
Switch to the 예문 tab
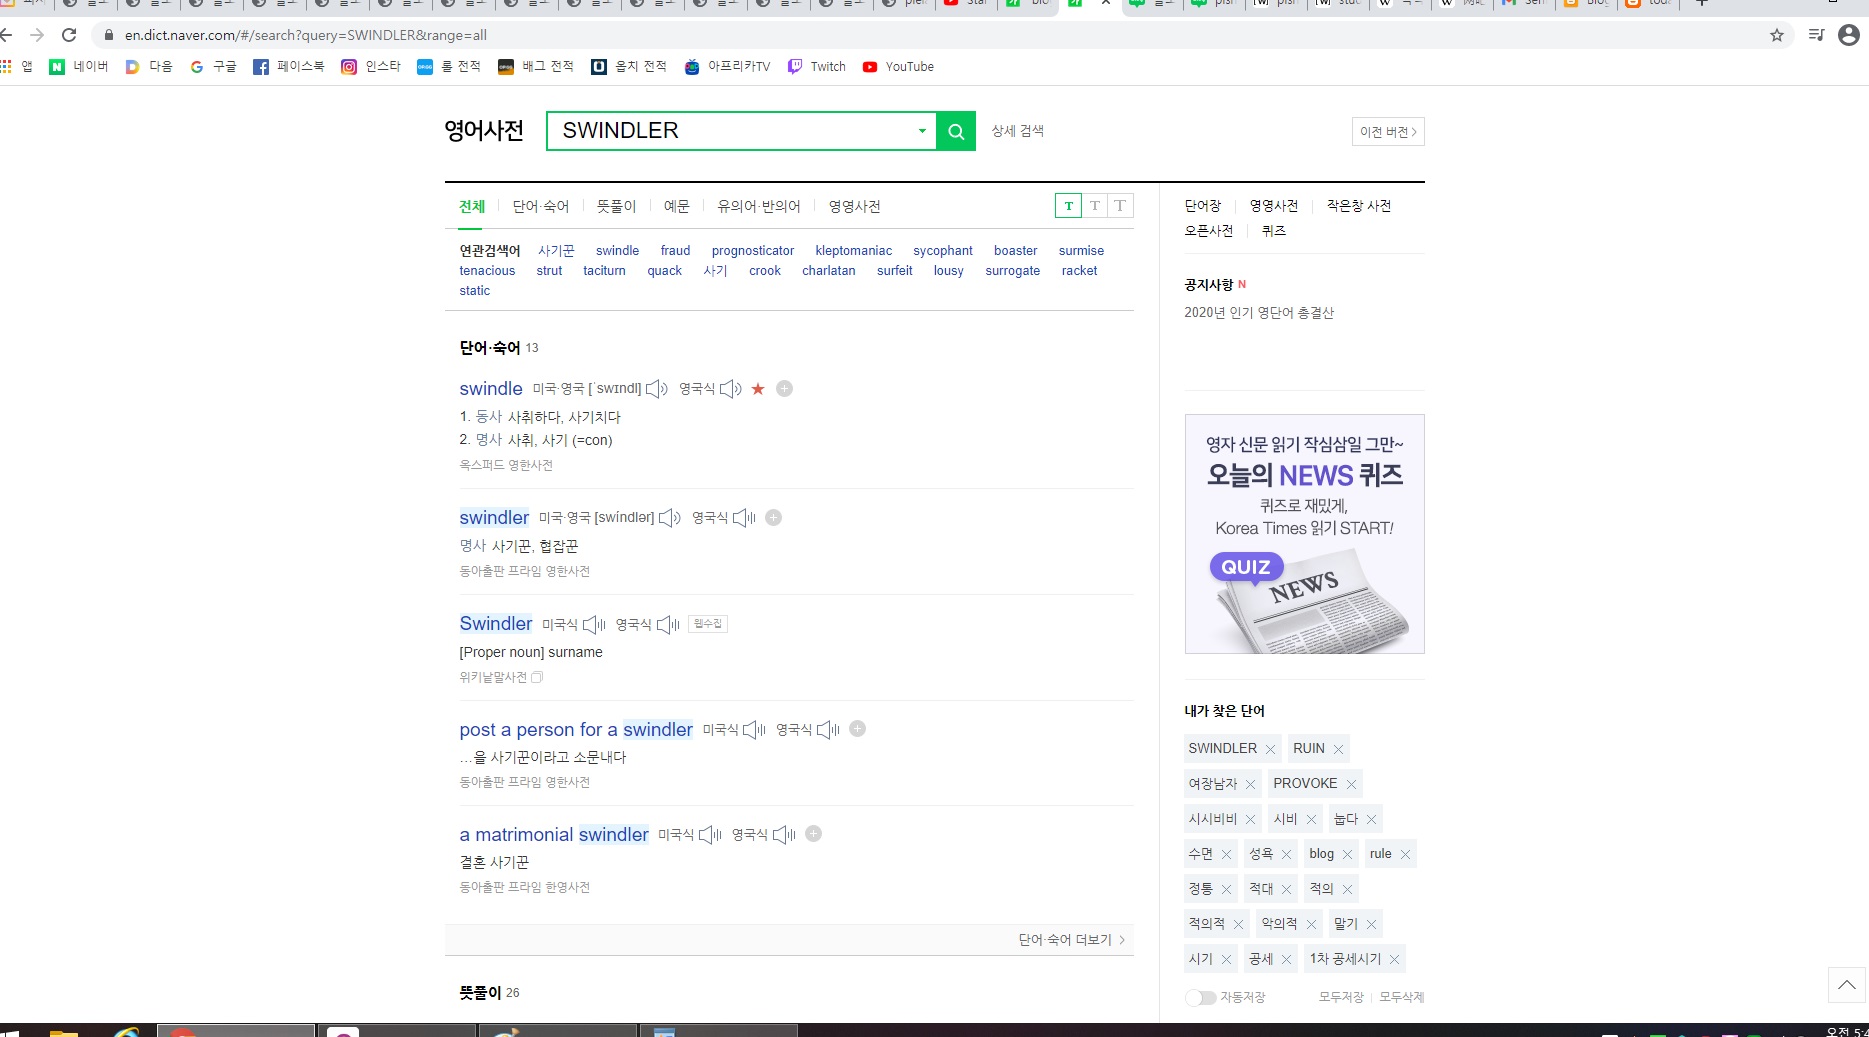pyautogui.click(x=677, y=207)
